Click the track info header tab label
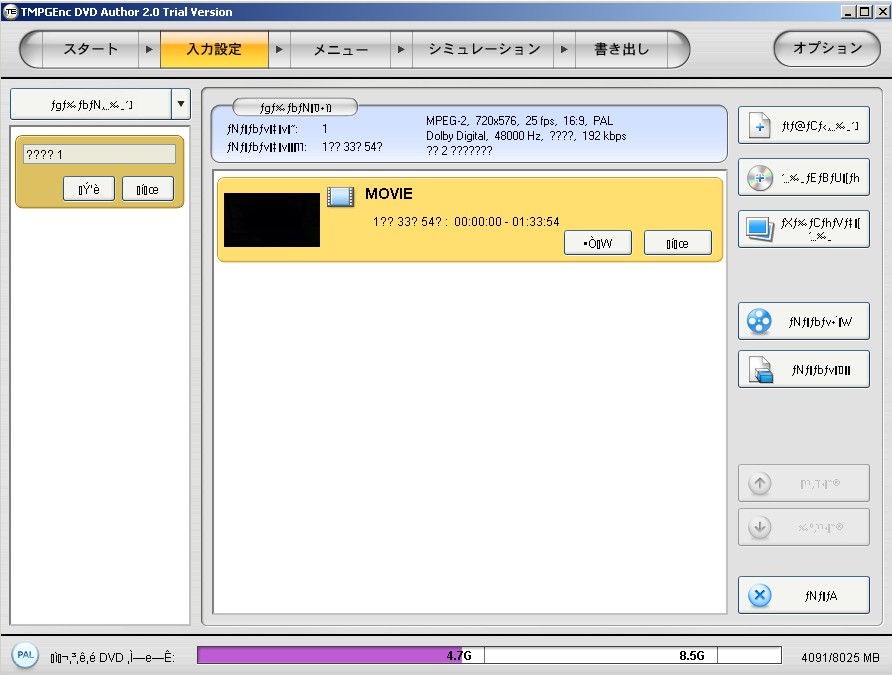This screenshot has width=892, height=675. (x=295, y=107)
